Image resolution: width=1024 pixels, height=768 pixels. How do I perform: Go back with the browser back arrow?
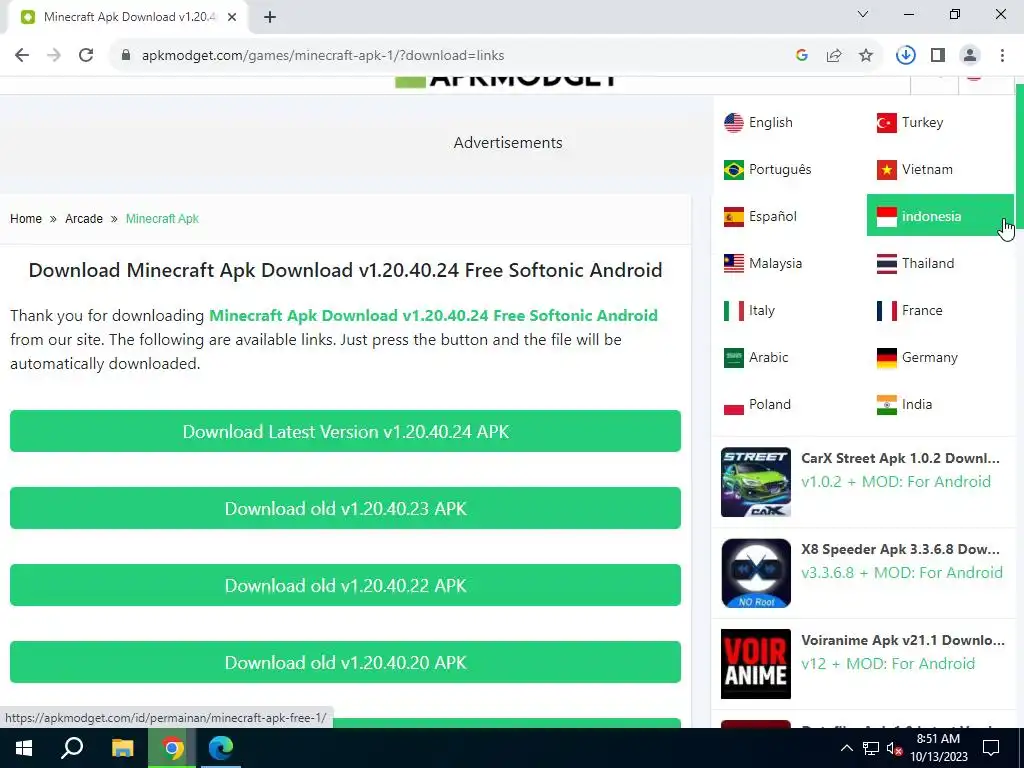[x=22, y=56]
